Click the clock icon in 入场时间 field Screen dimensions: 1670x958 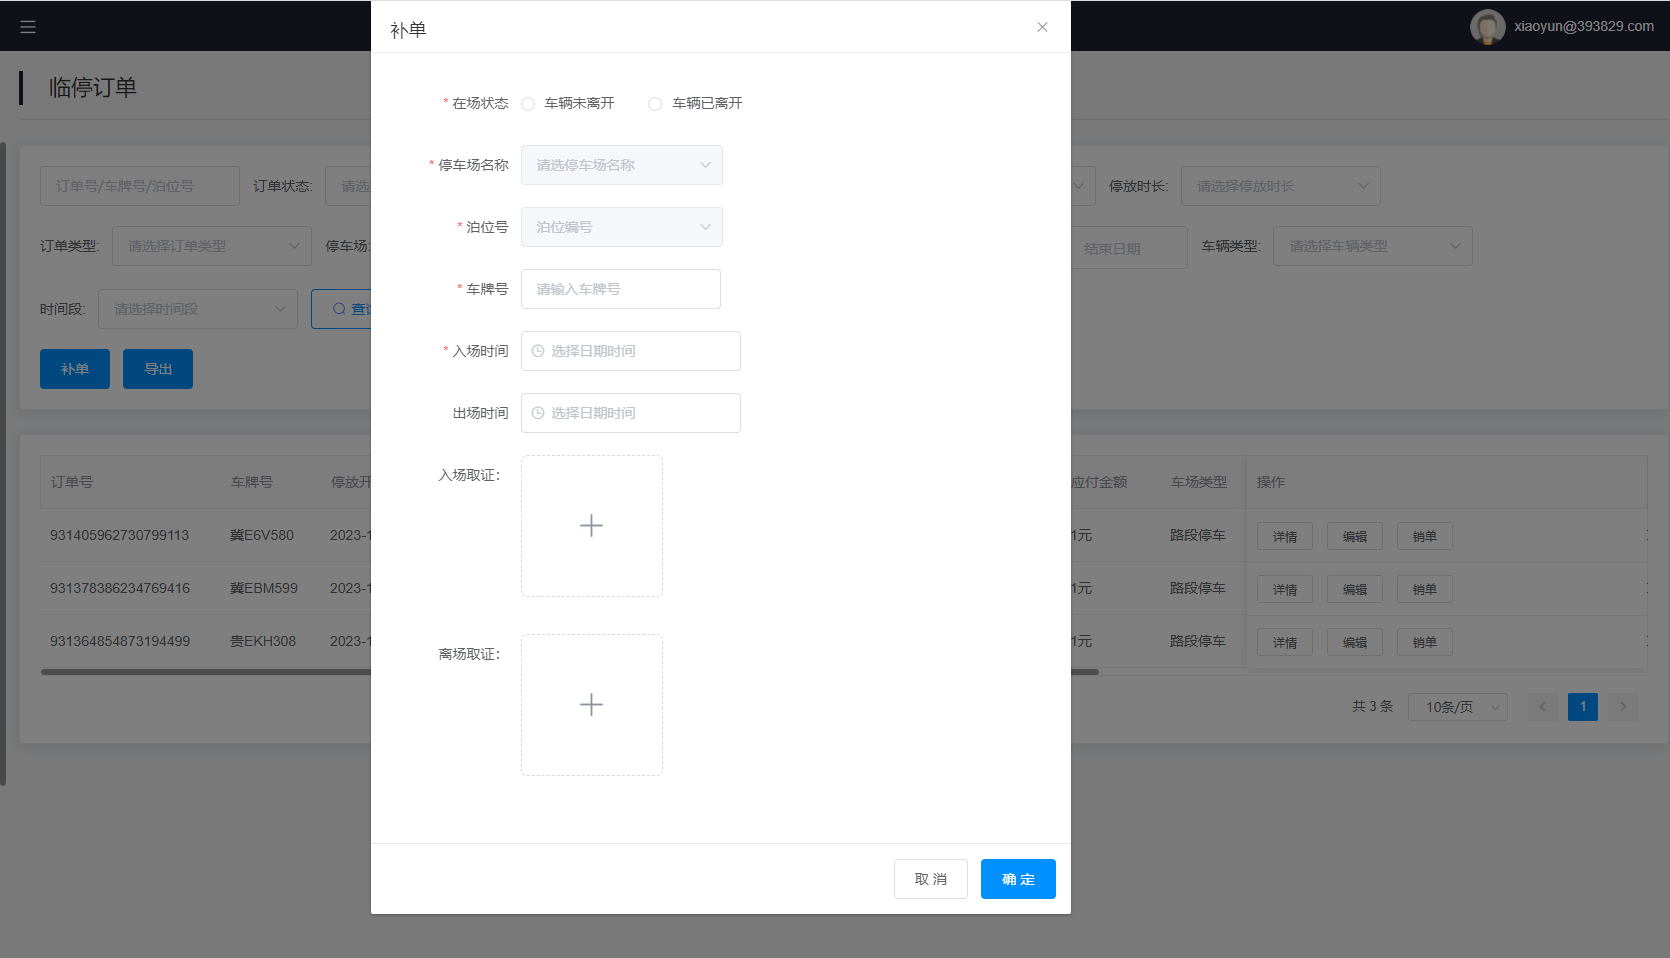(538, 351)
